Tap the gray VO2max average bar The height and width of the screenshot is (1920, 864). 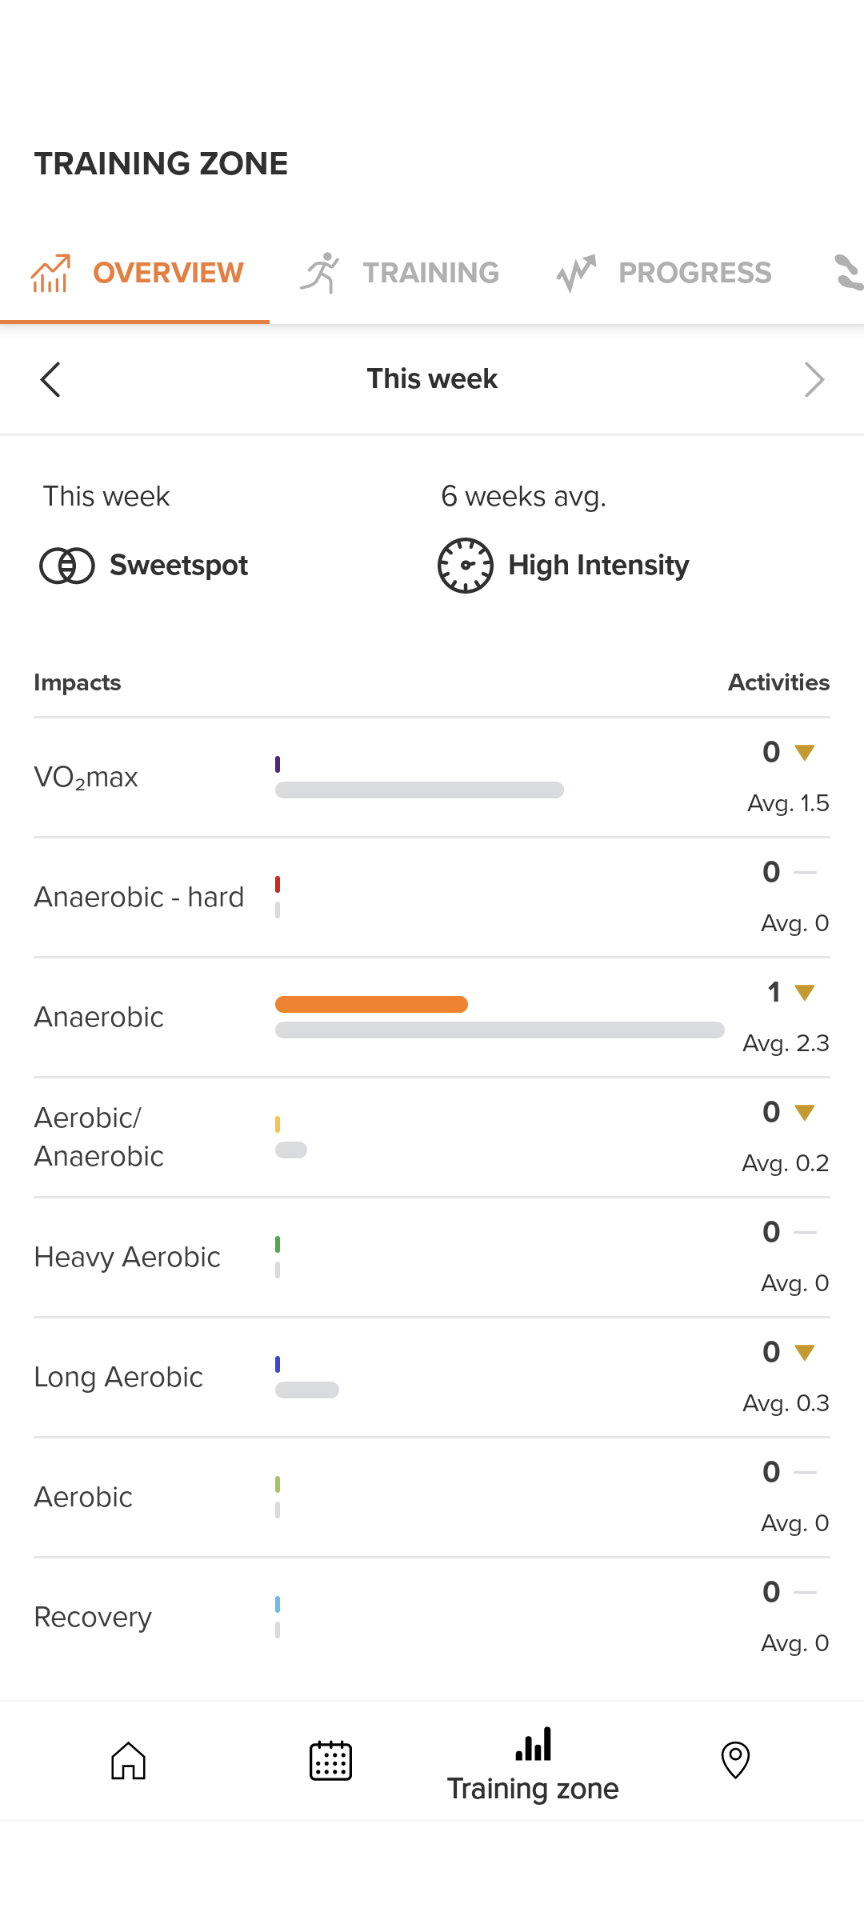[x=419, y=790]
